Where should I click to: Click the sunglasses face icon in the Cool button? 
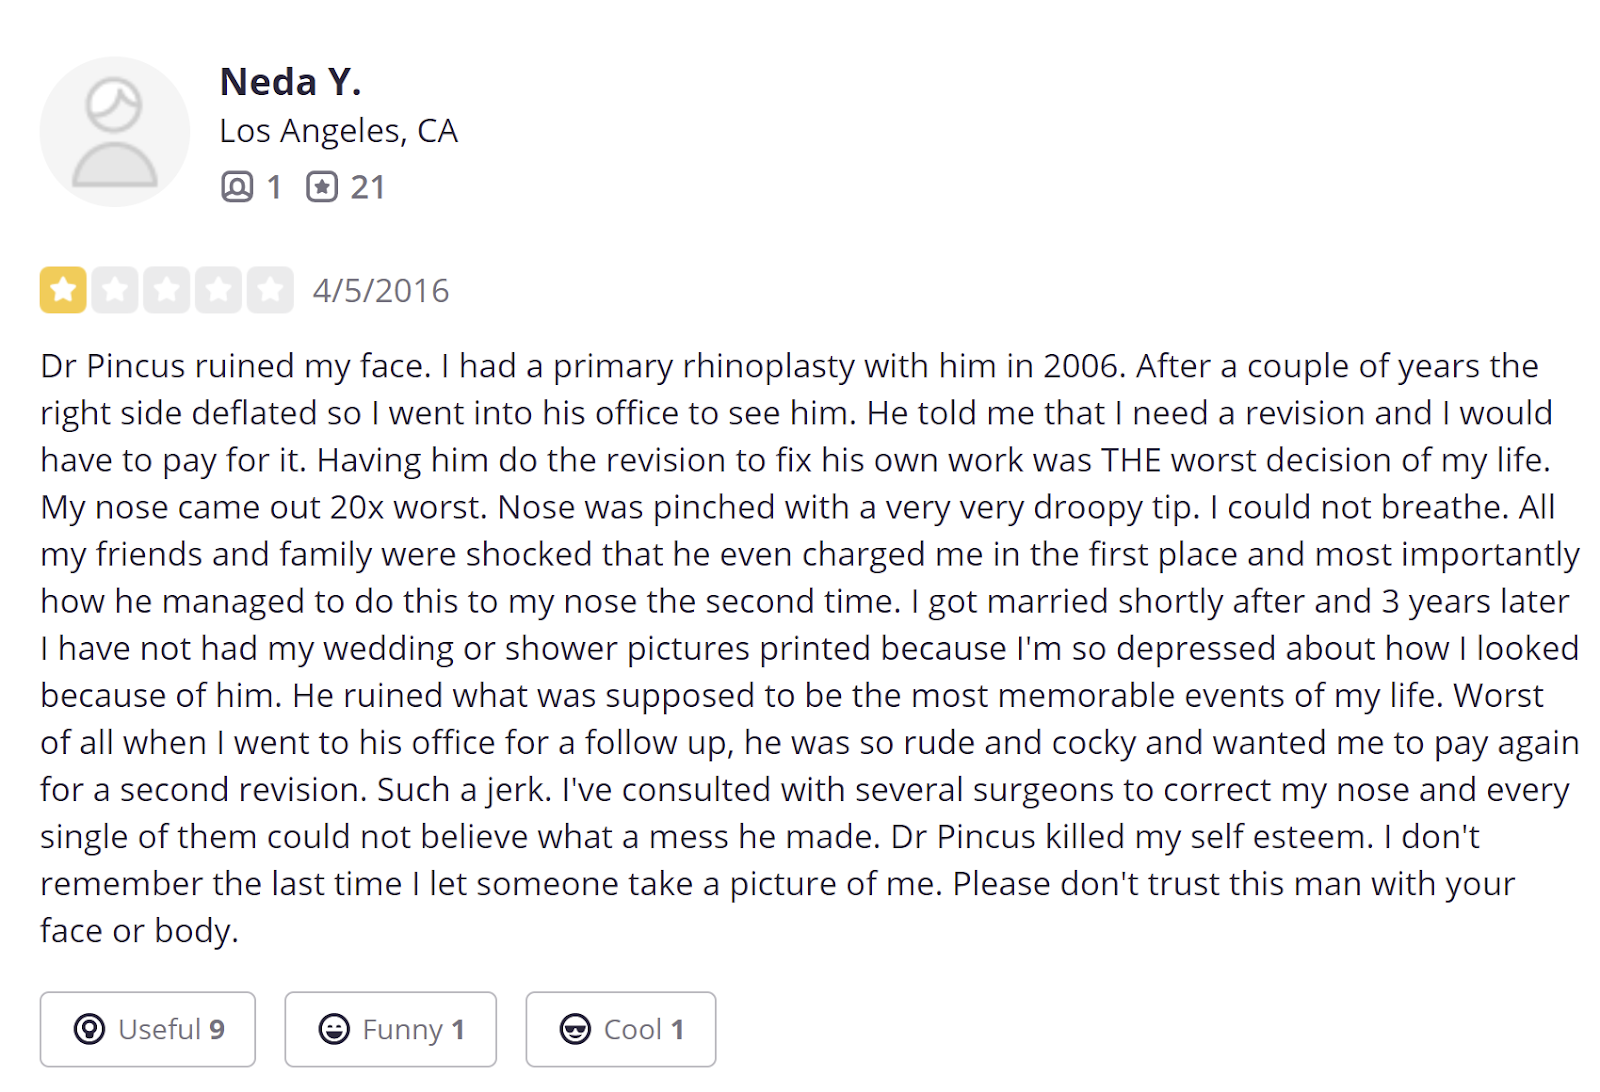pyautogui.click(x=575, y=1029)
